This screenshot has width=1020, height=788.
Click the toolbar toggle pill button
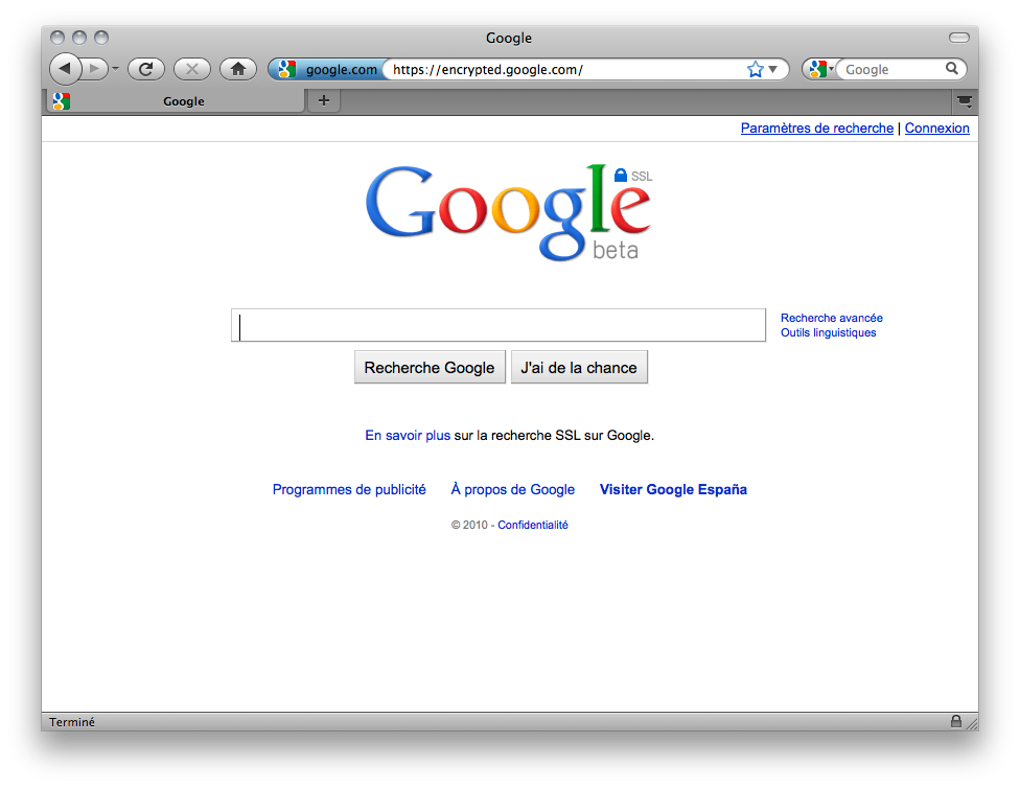coord(959,38)
